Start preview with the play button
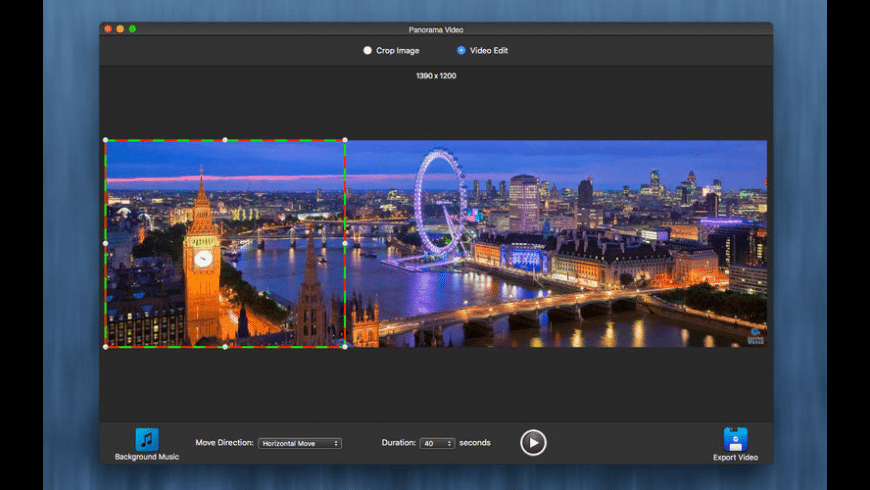Screen dimensions: 870x490 (533, 443)
